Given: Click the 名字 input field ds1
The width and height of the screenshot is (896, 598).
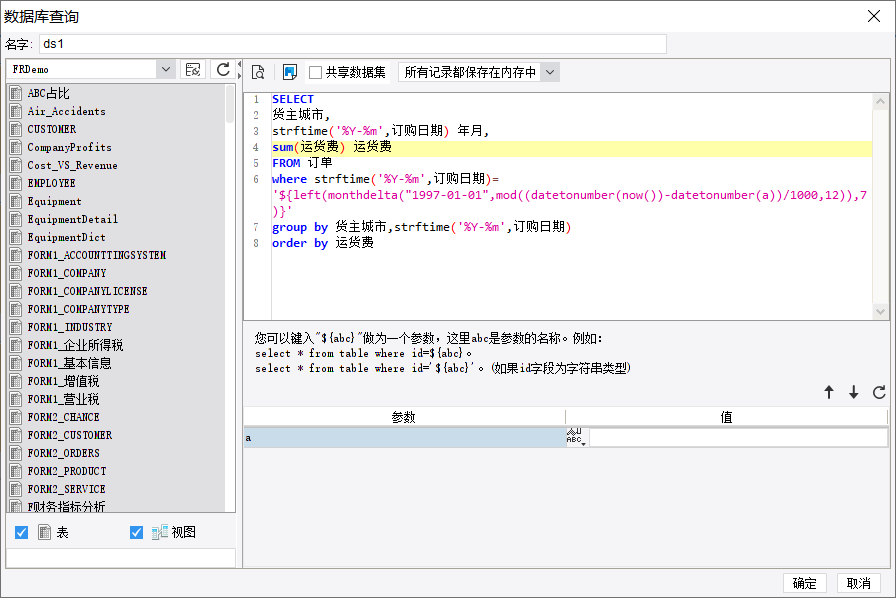Looking at the screenshot, I should [x=353, y=44].
